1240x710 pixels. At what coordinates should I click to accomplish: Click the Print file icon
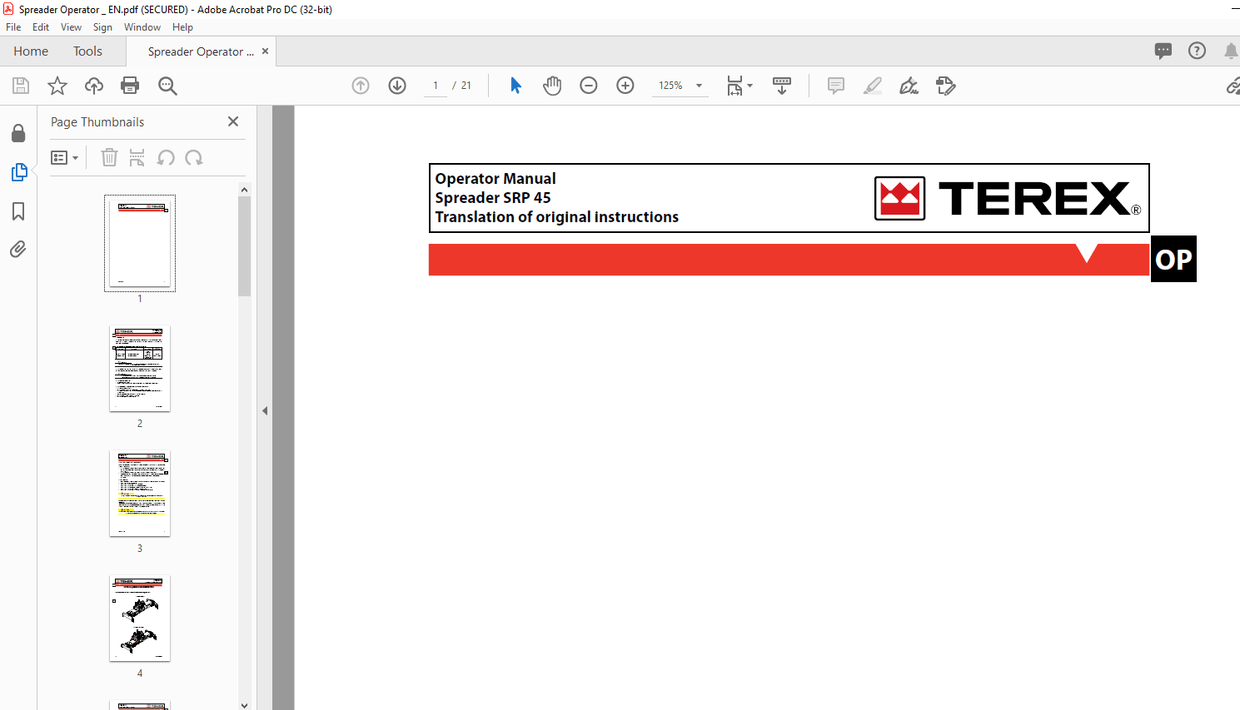point(130,86)
